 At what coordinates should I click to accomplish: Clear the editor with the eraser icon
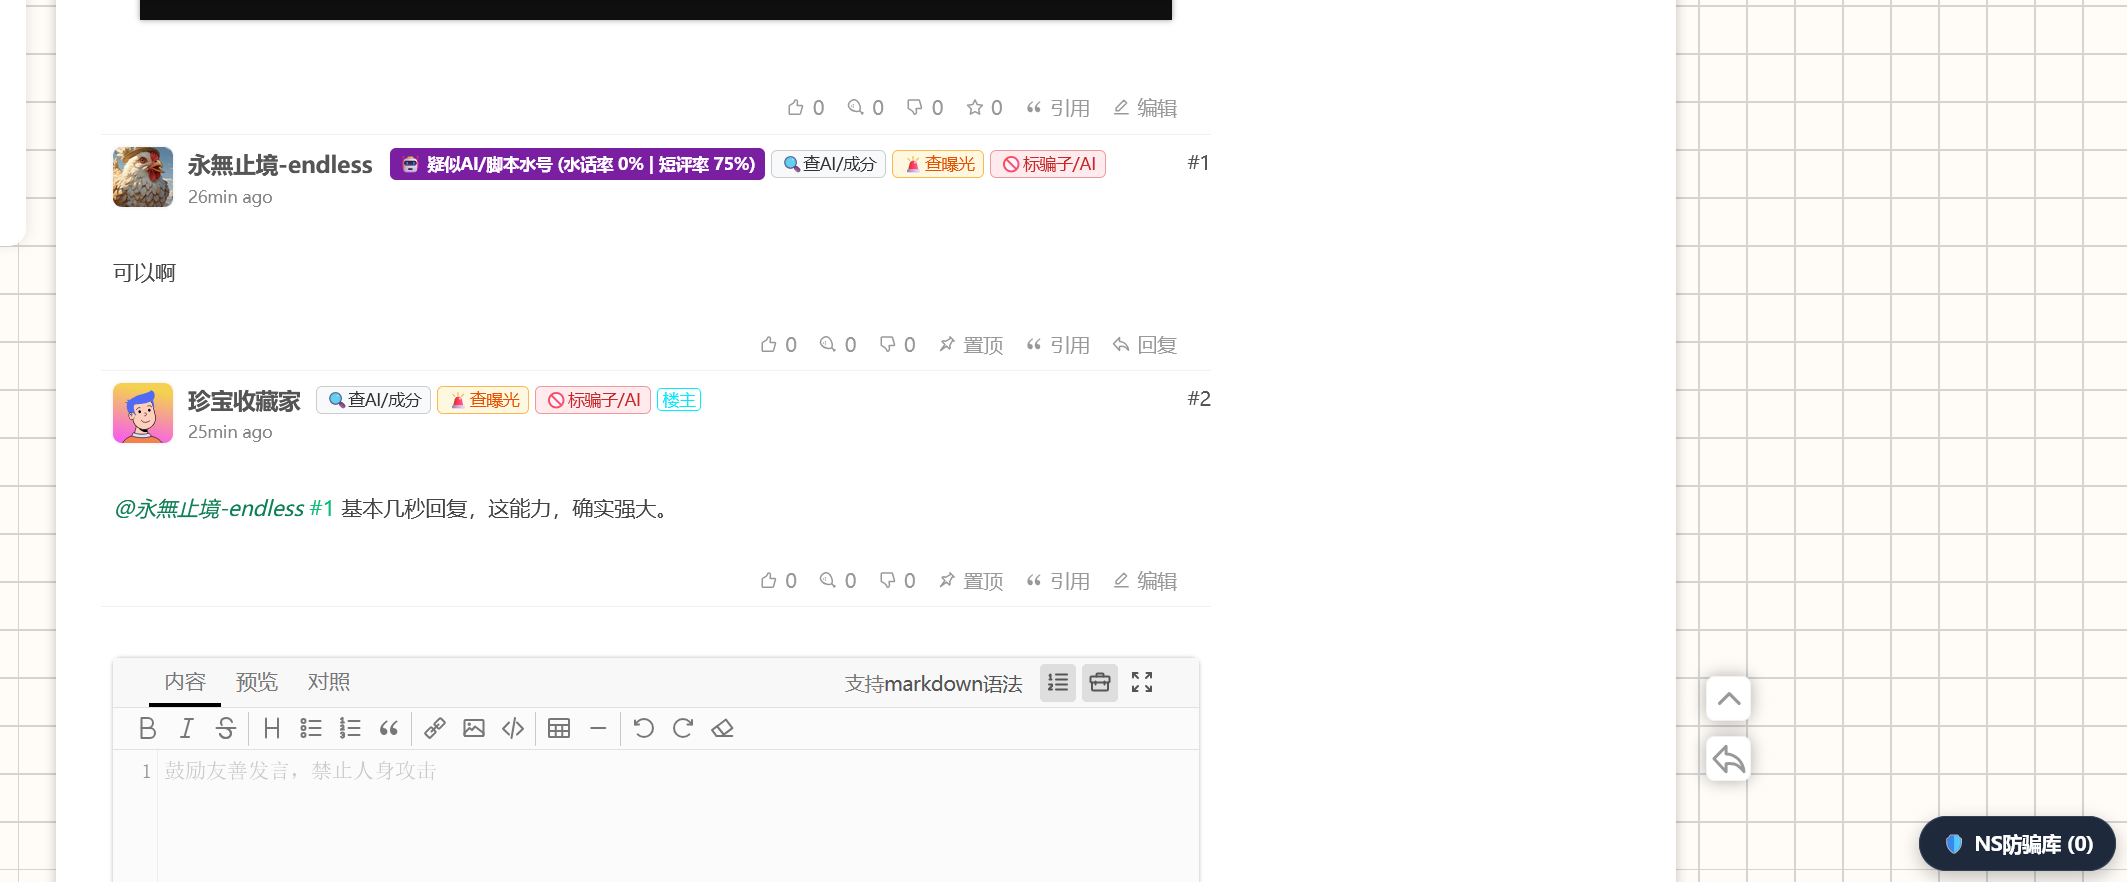click(x=722, y=728)
